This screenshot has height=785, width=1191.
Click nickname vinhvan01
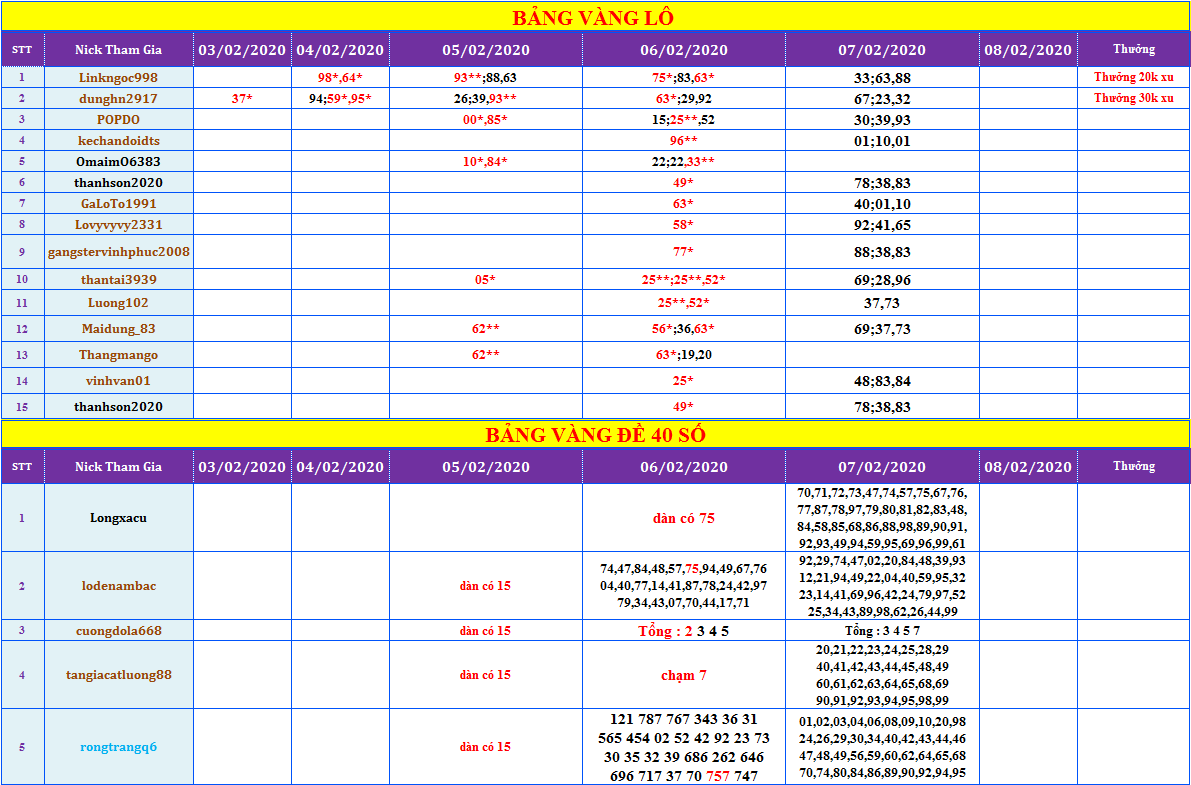click(x=118, y=381)
